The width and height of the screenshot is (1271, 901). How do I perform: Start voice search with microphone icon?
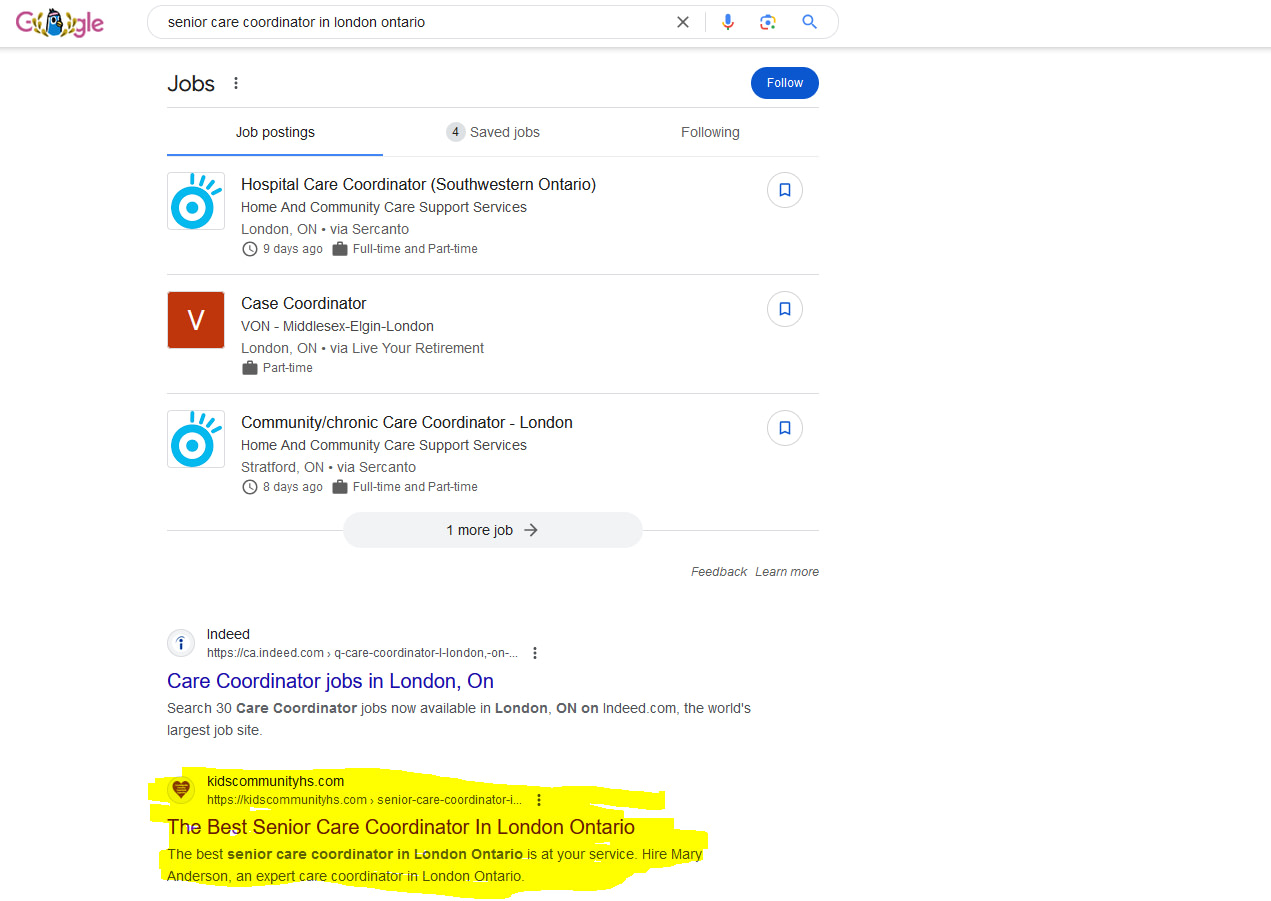pyautogui.click(x=728, y=22)
